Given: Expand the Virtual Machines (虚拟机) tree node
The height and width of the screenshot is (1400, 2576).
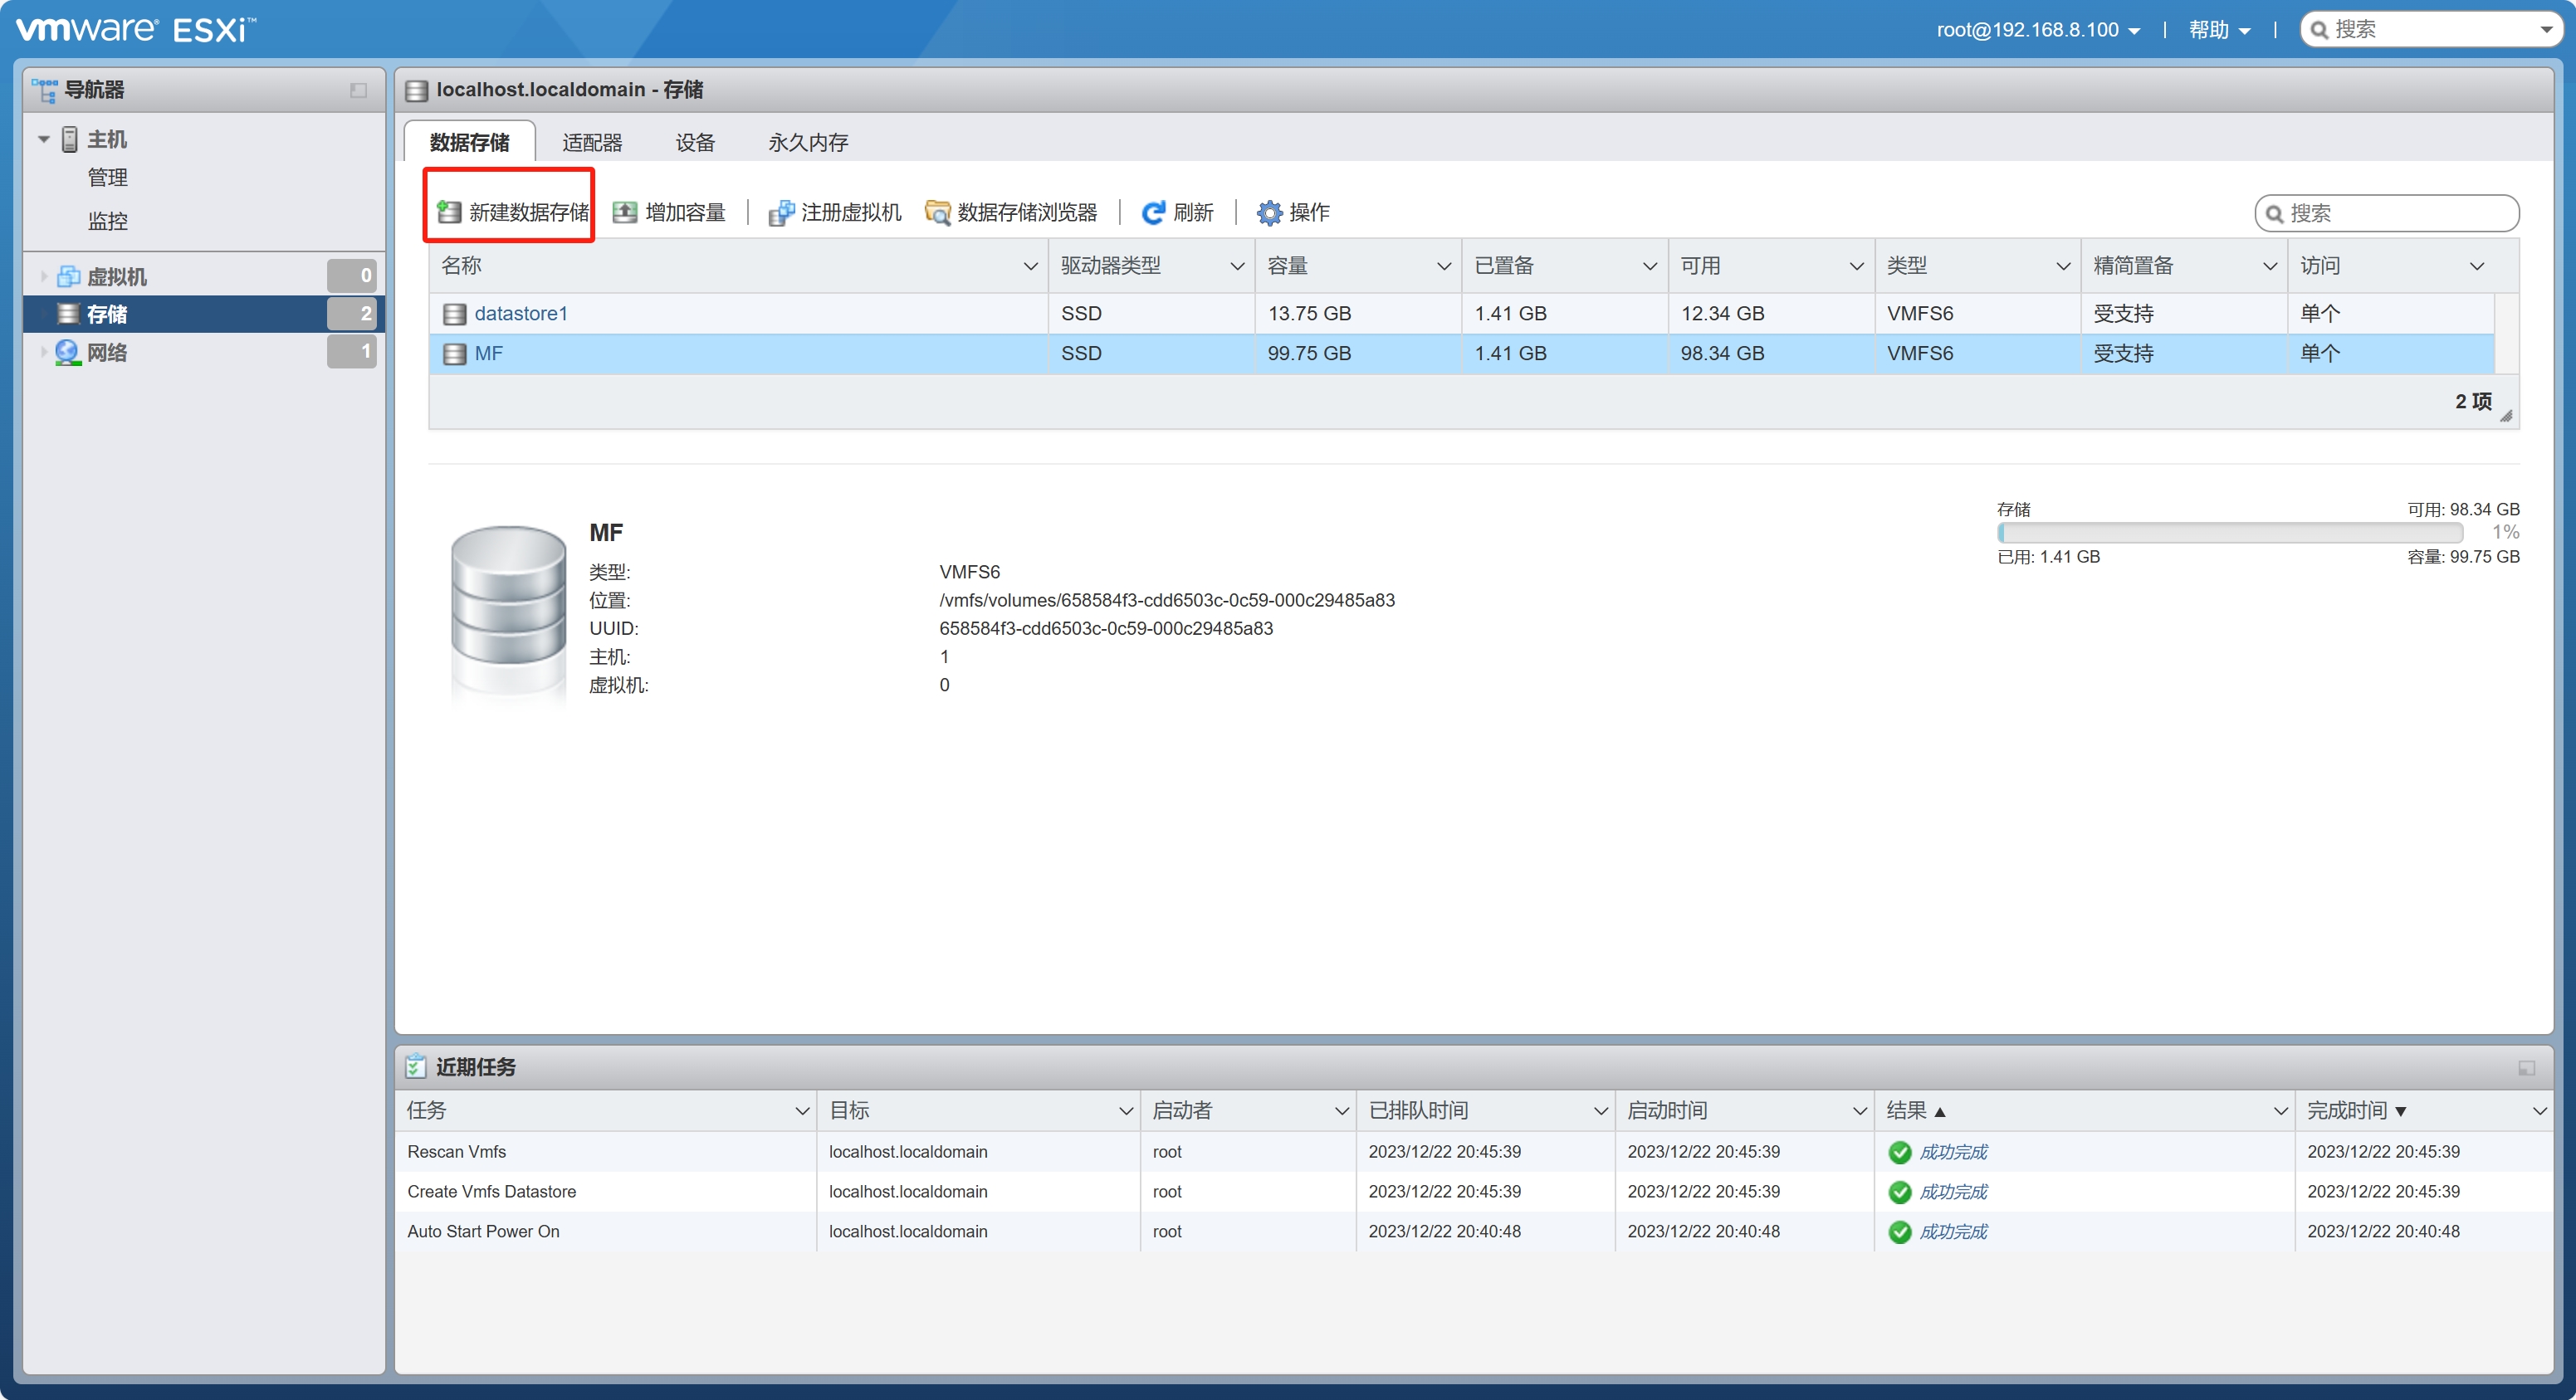Looking at the screenshot, I should click(44, 276).
